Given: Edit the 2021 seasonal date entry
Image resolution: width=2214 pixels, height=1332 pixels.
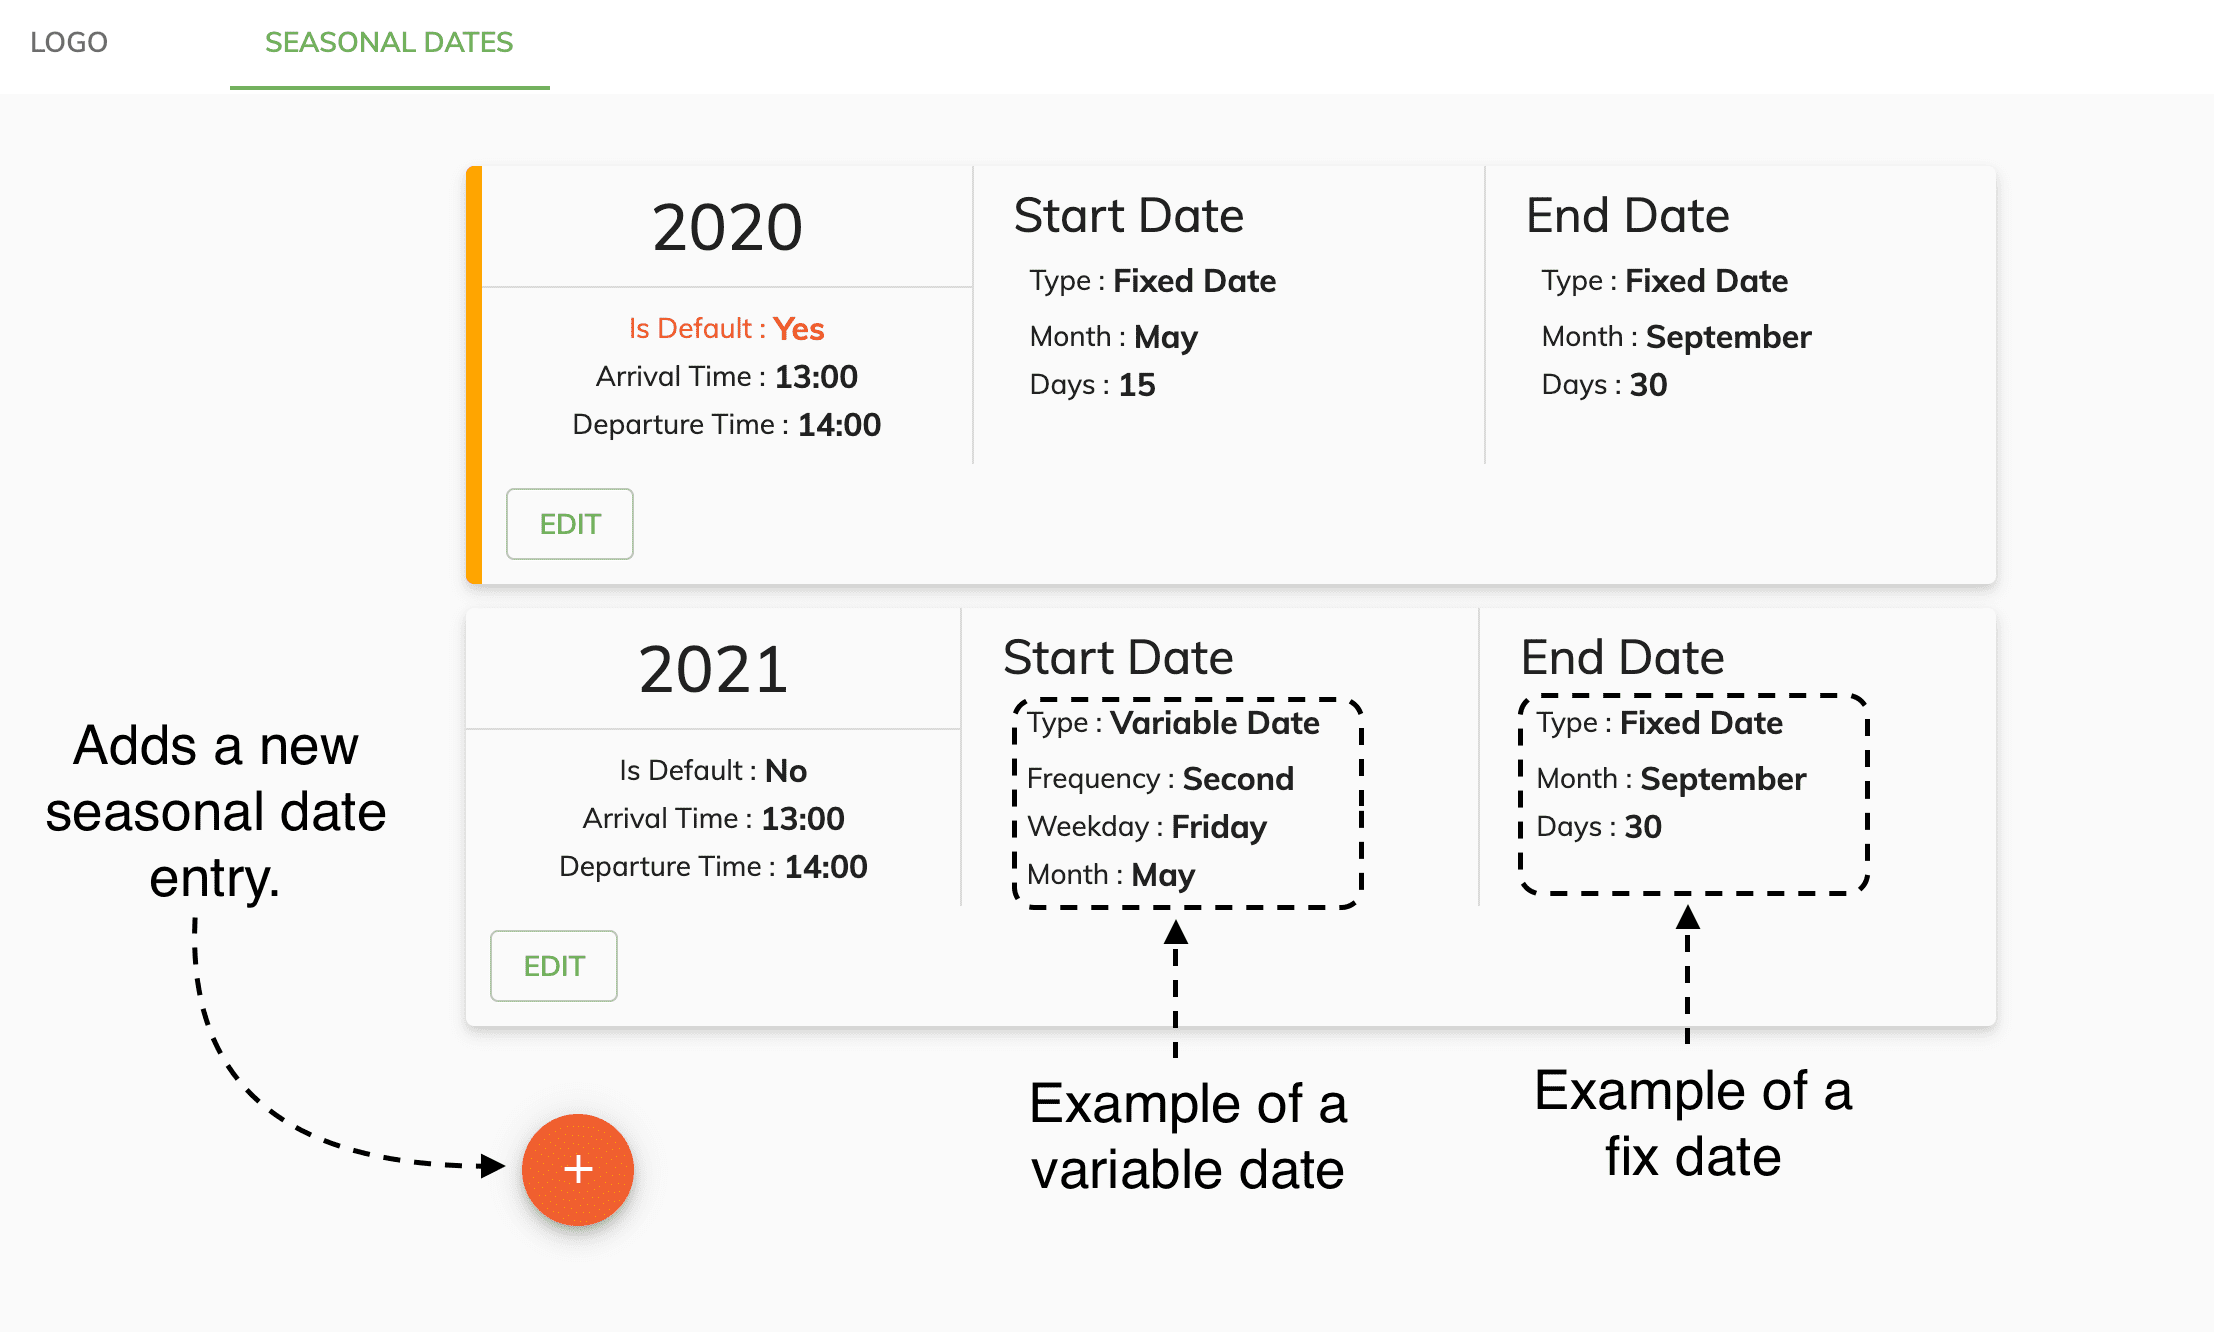Looking at the screenshot, I should (554, 966).
